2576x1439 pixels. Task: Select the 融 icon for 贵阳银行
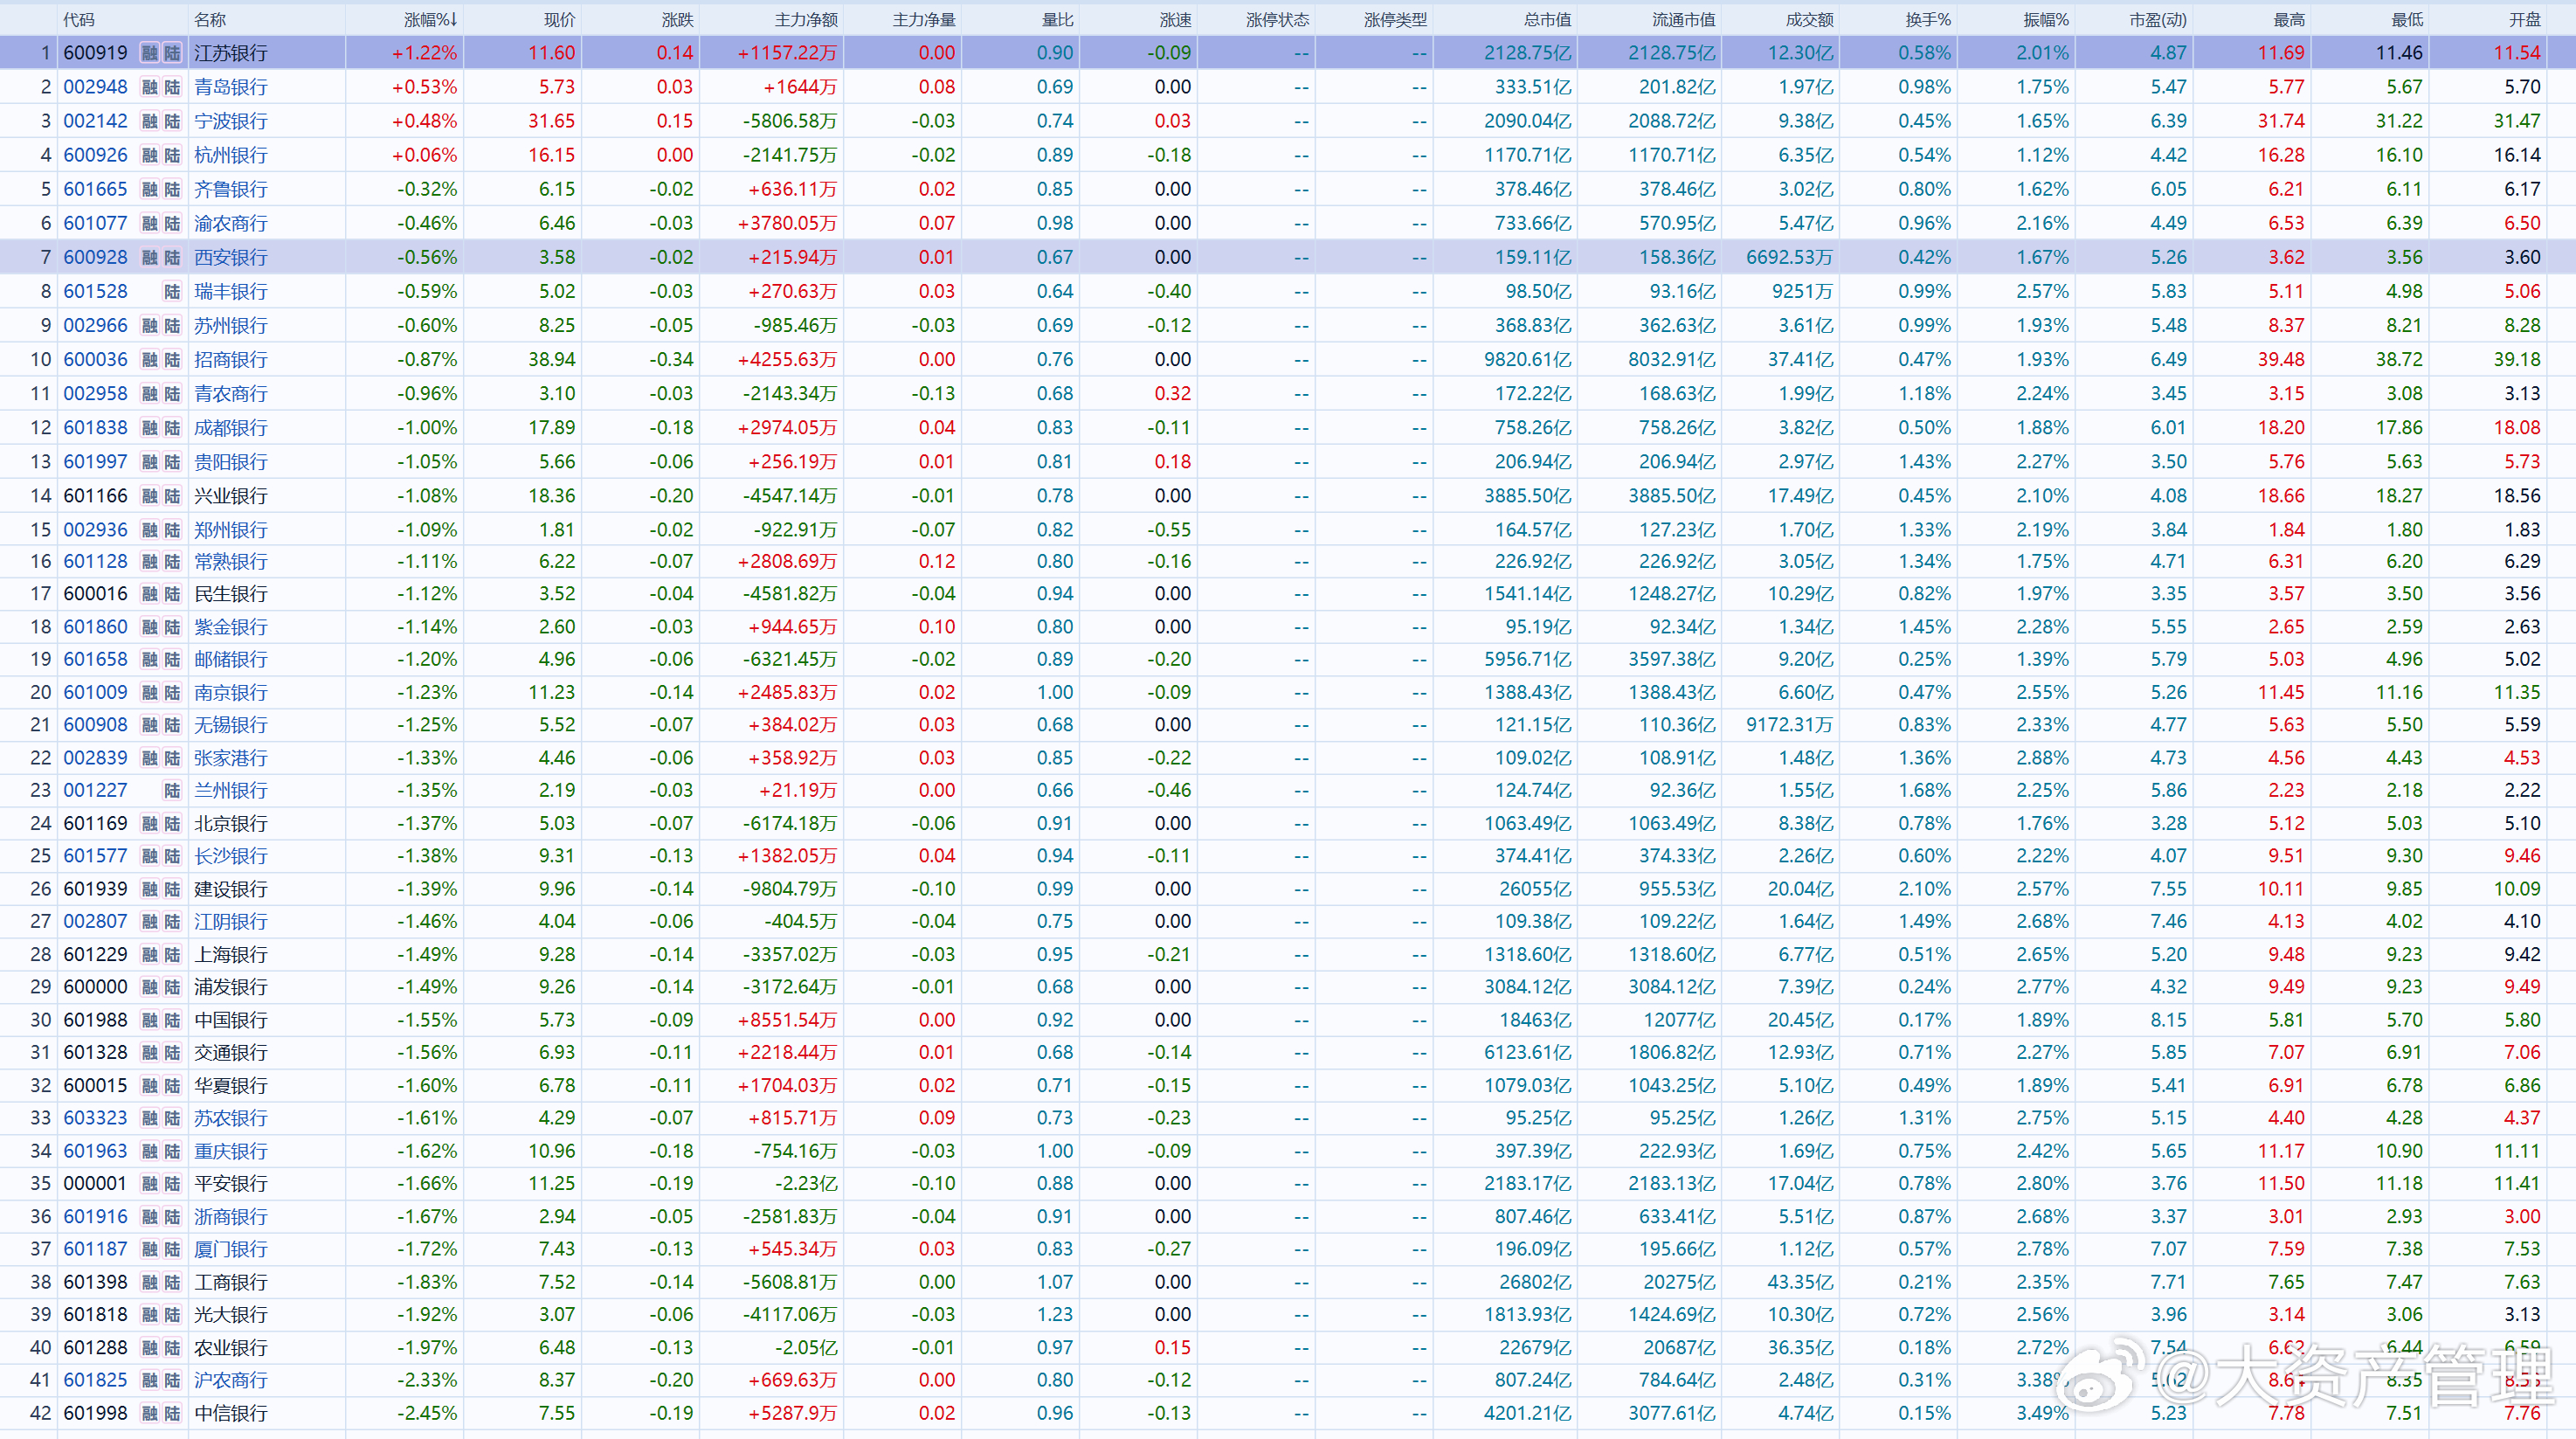pyautogui.click(x=150, y=461)
